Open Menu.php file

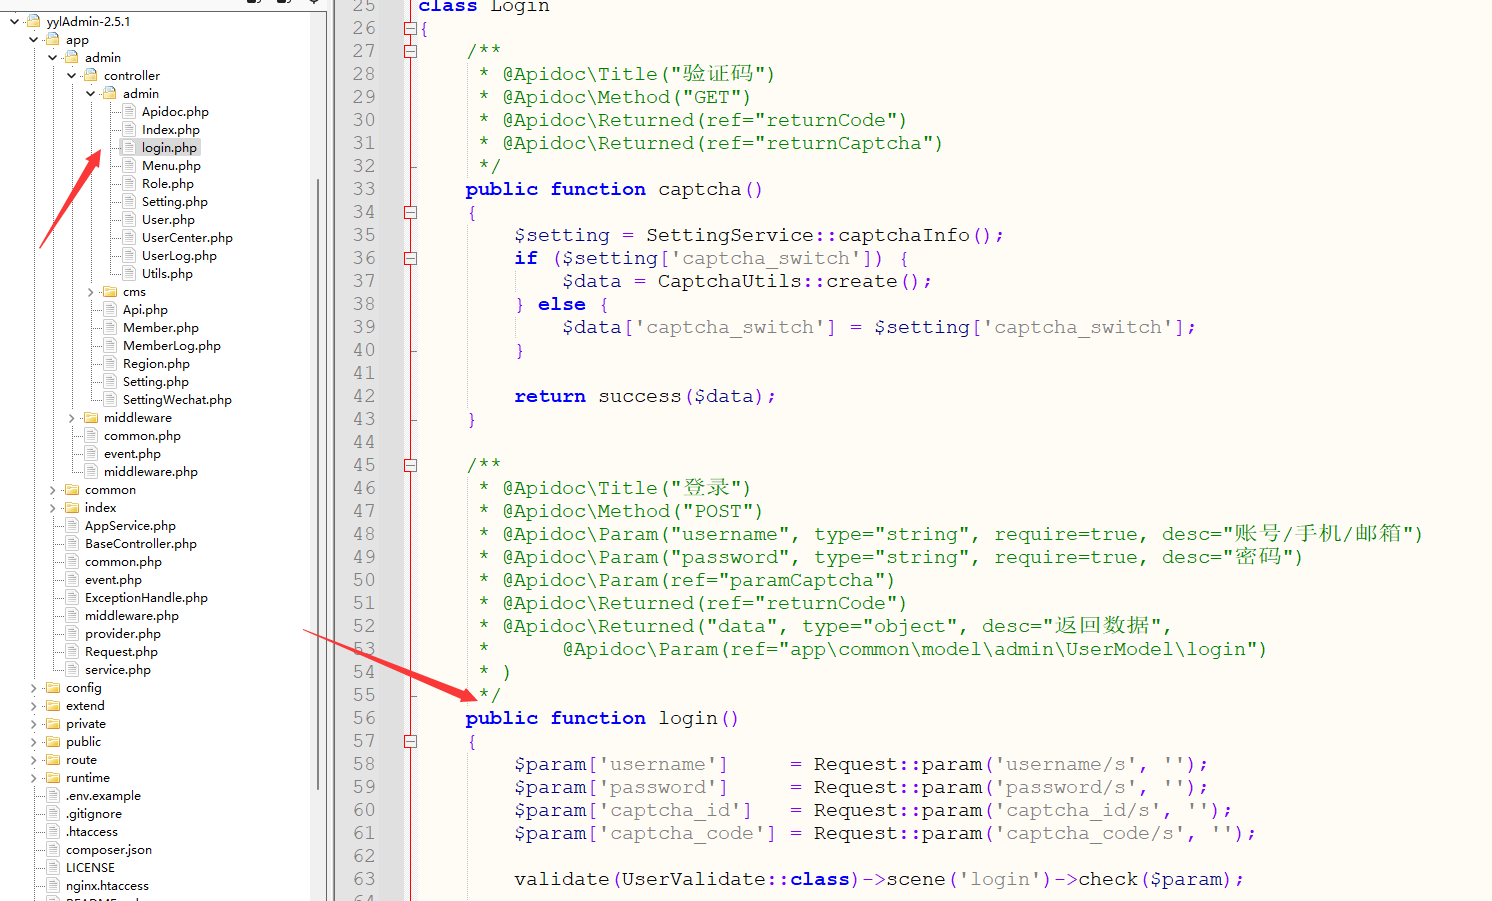(x=171, y=165)
